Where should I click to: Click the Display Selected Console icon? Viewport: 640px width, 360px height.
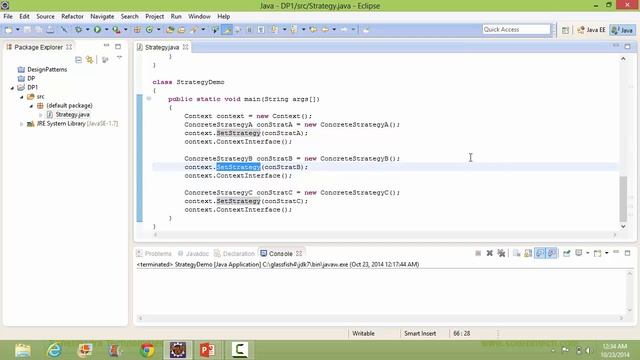tap(579, 253)
